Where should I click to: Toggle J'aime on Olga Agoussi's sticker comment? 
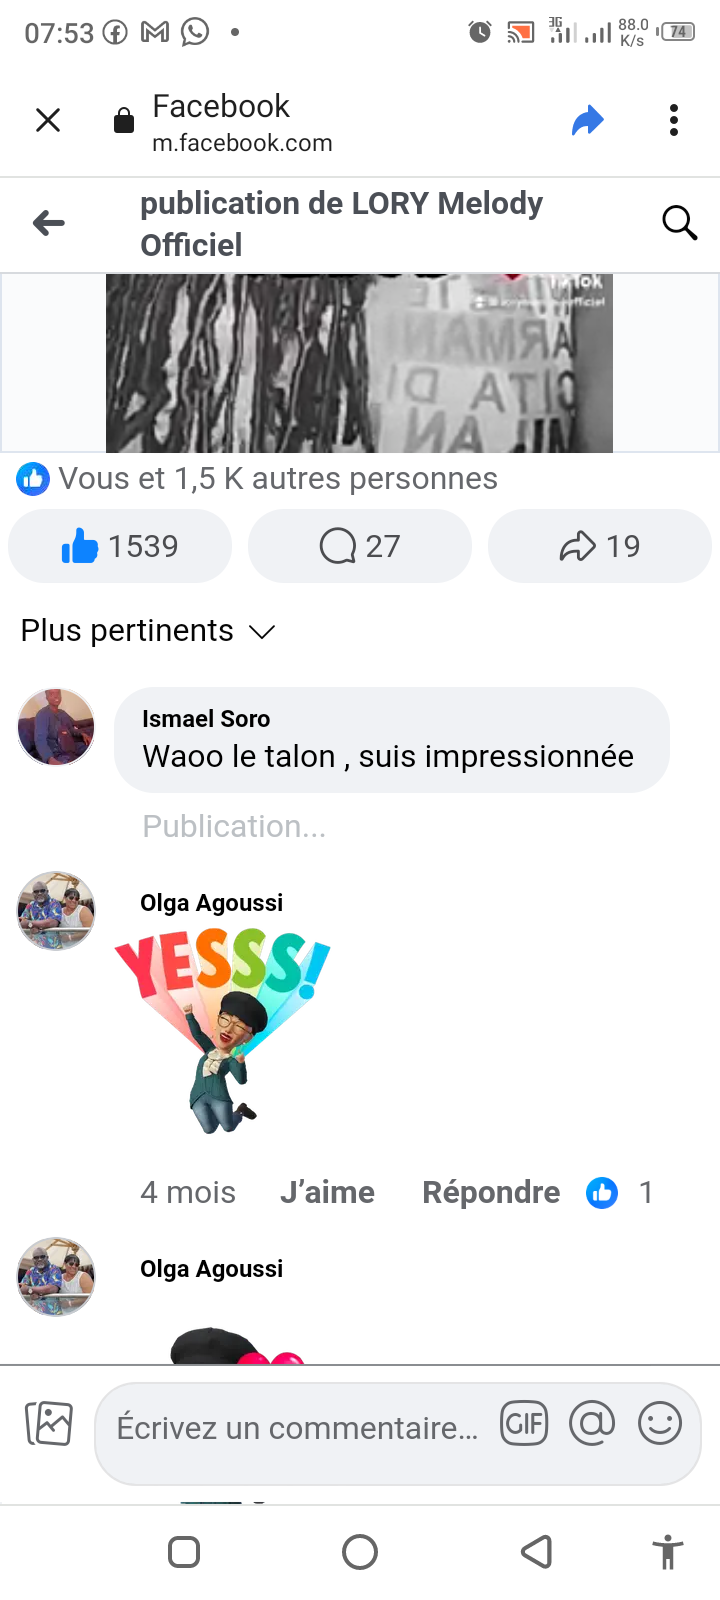pyautogui.click(x=327, y=1192)
